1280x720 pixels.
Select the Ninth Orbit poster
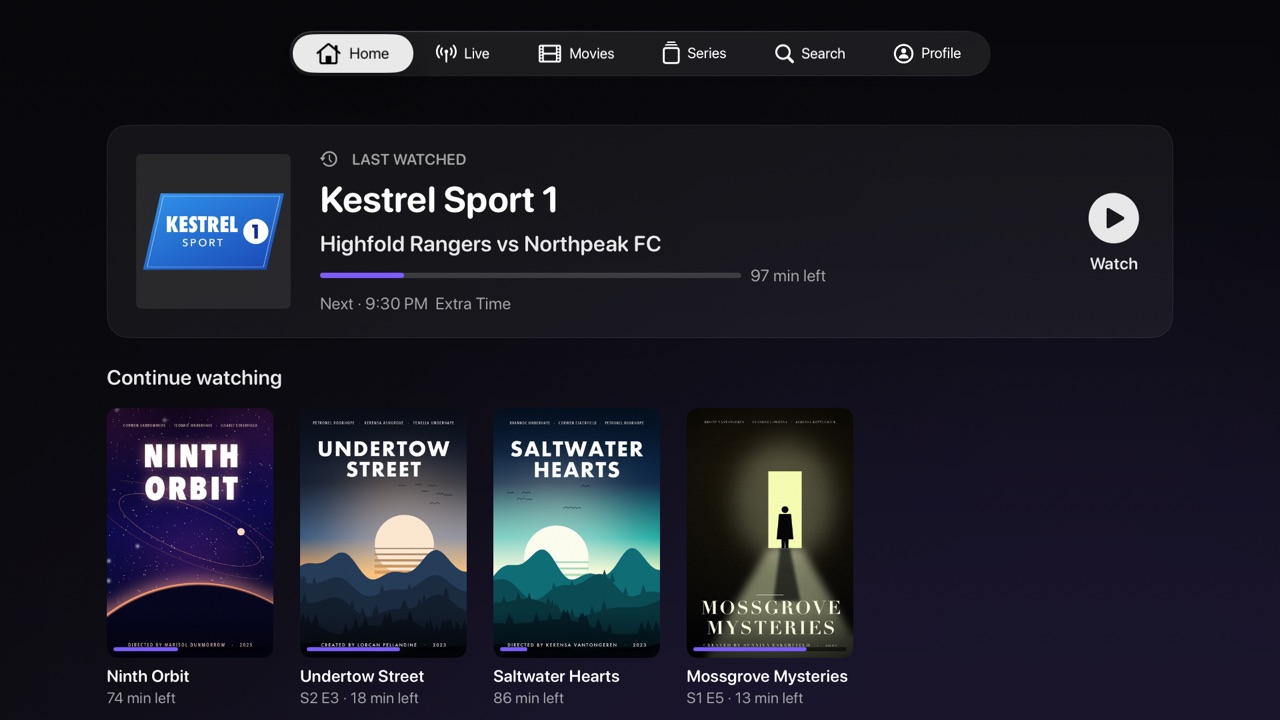[x=190, y=532]
